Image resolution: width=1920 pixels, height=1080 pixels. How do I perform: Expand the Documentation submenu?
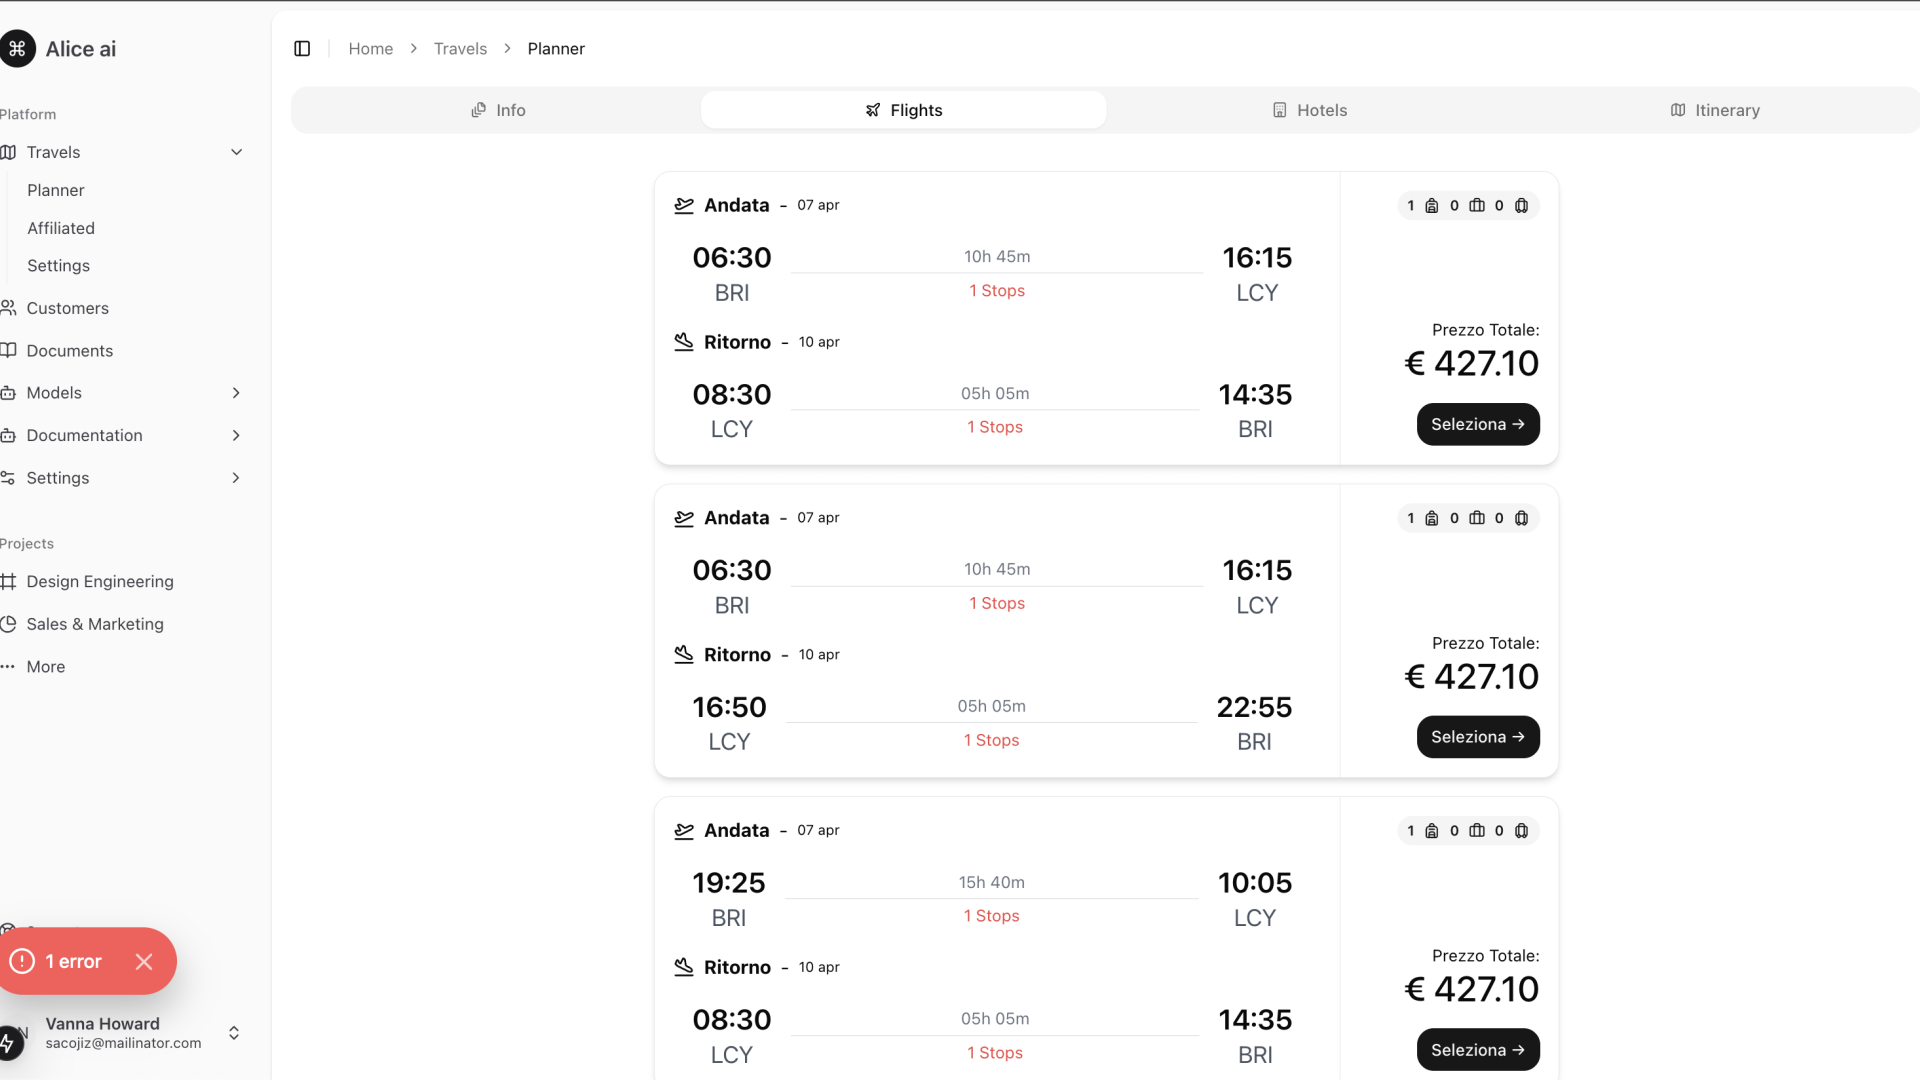pyautogui.click(x=236, y=435)
